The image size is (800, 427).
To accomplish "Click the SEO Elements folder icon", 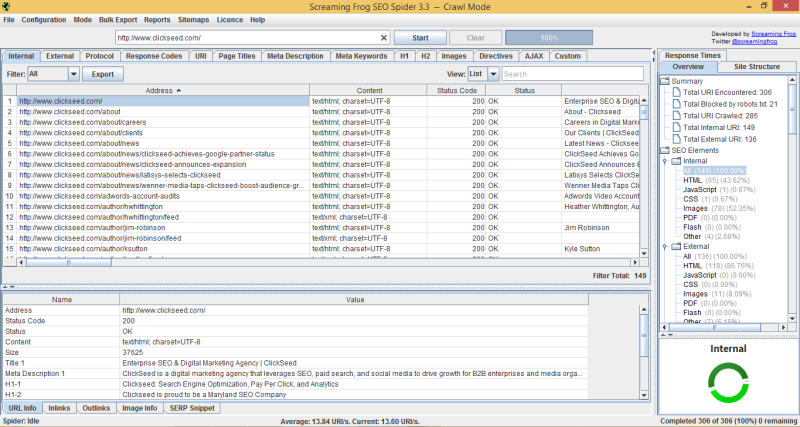I will [665, 150].
